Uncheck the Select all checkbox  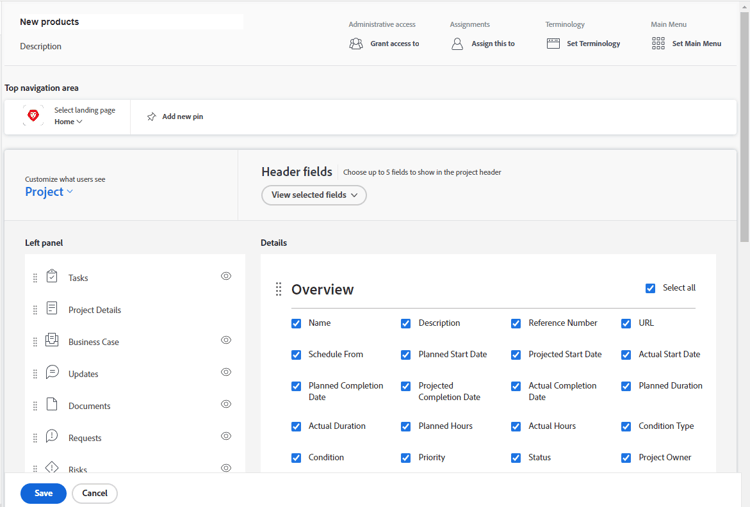(x=650, y=288)
